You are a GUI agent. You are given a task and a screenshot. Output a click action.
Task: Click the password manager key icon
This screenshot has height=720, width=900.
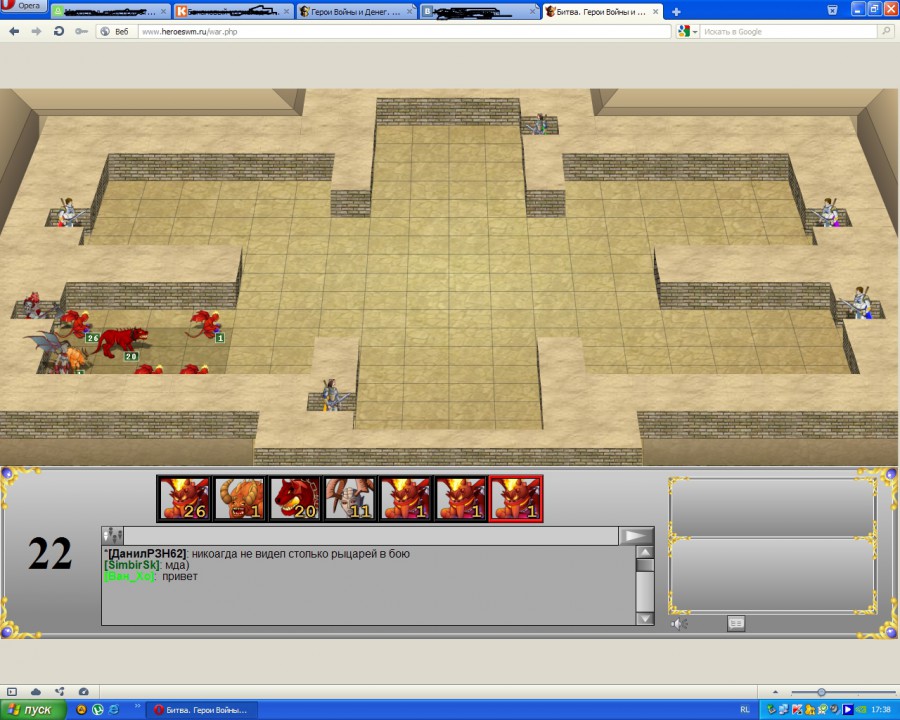click(x=81, y=32)
